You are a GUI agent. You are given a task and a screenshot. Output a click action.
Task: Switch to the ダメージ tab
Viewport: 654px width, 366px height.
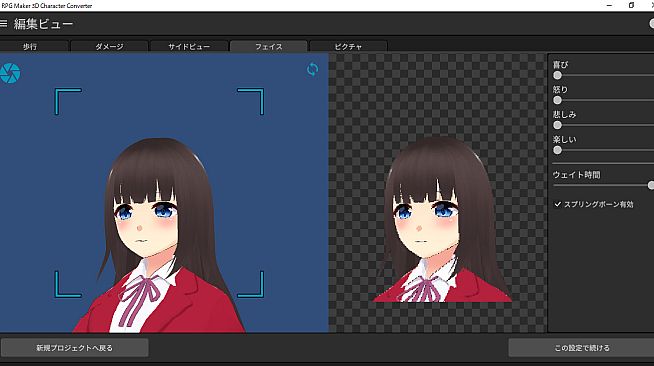point(109,46)
